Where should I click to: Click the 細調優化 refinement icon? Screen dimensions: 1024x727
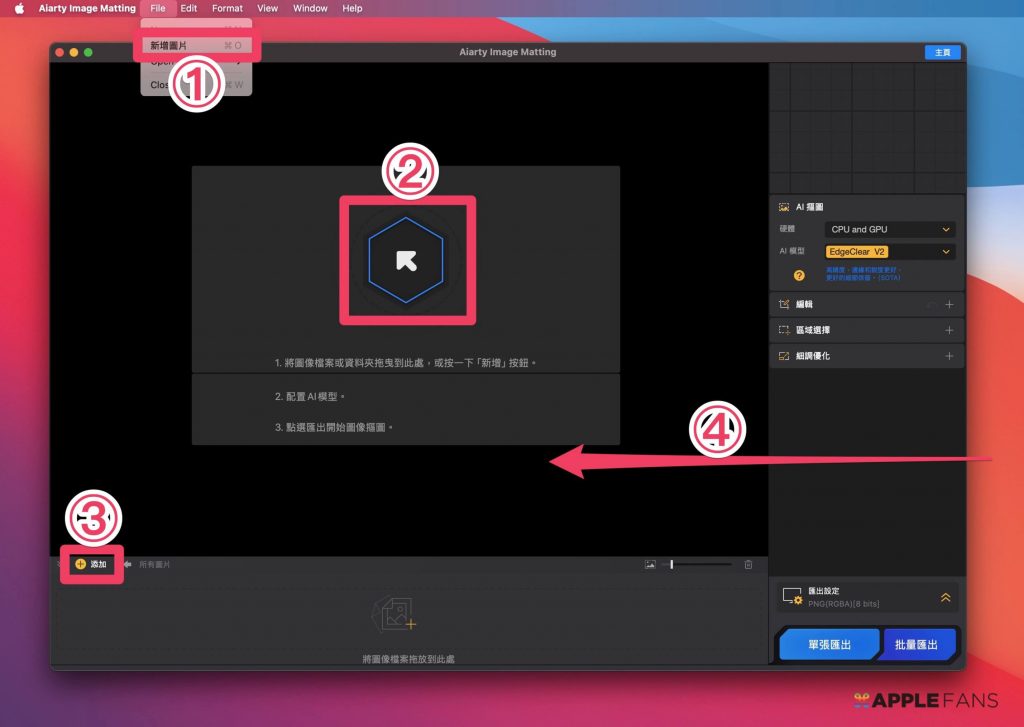point(784,356)
